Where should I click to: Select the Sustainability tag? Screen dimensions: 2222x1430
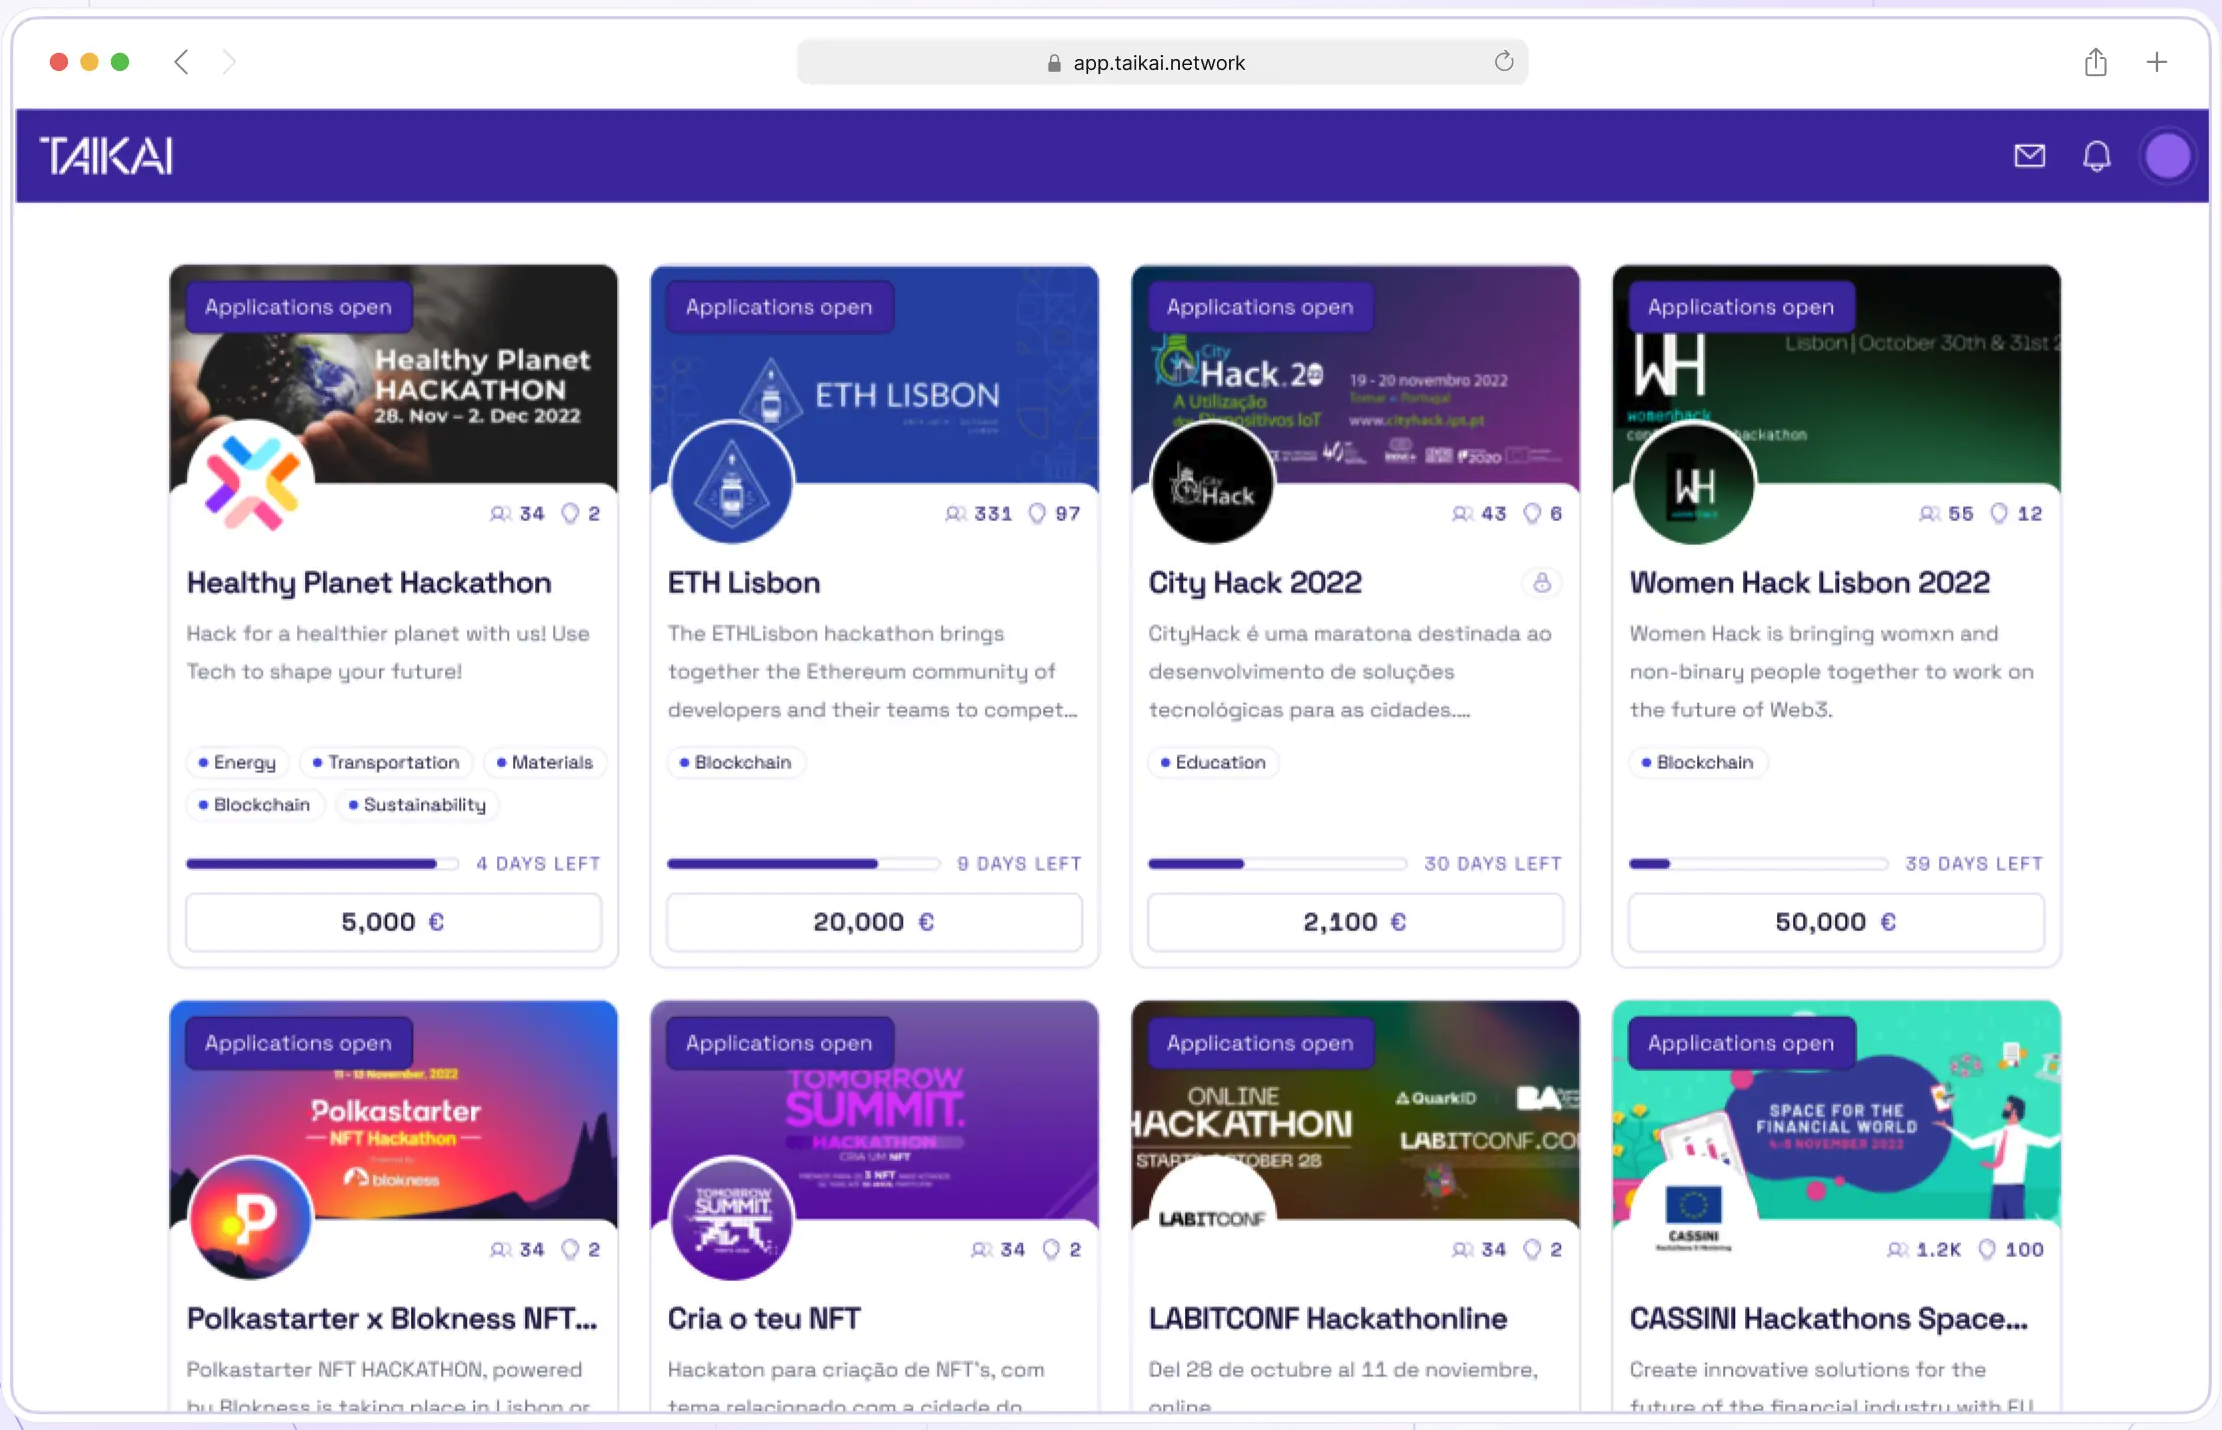[417, 805]
